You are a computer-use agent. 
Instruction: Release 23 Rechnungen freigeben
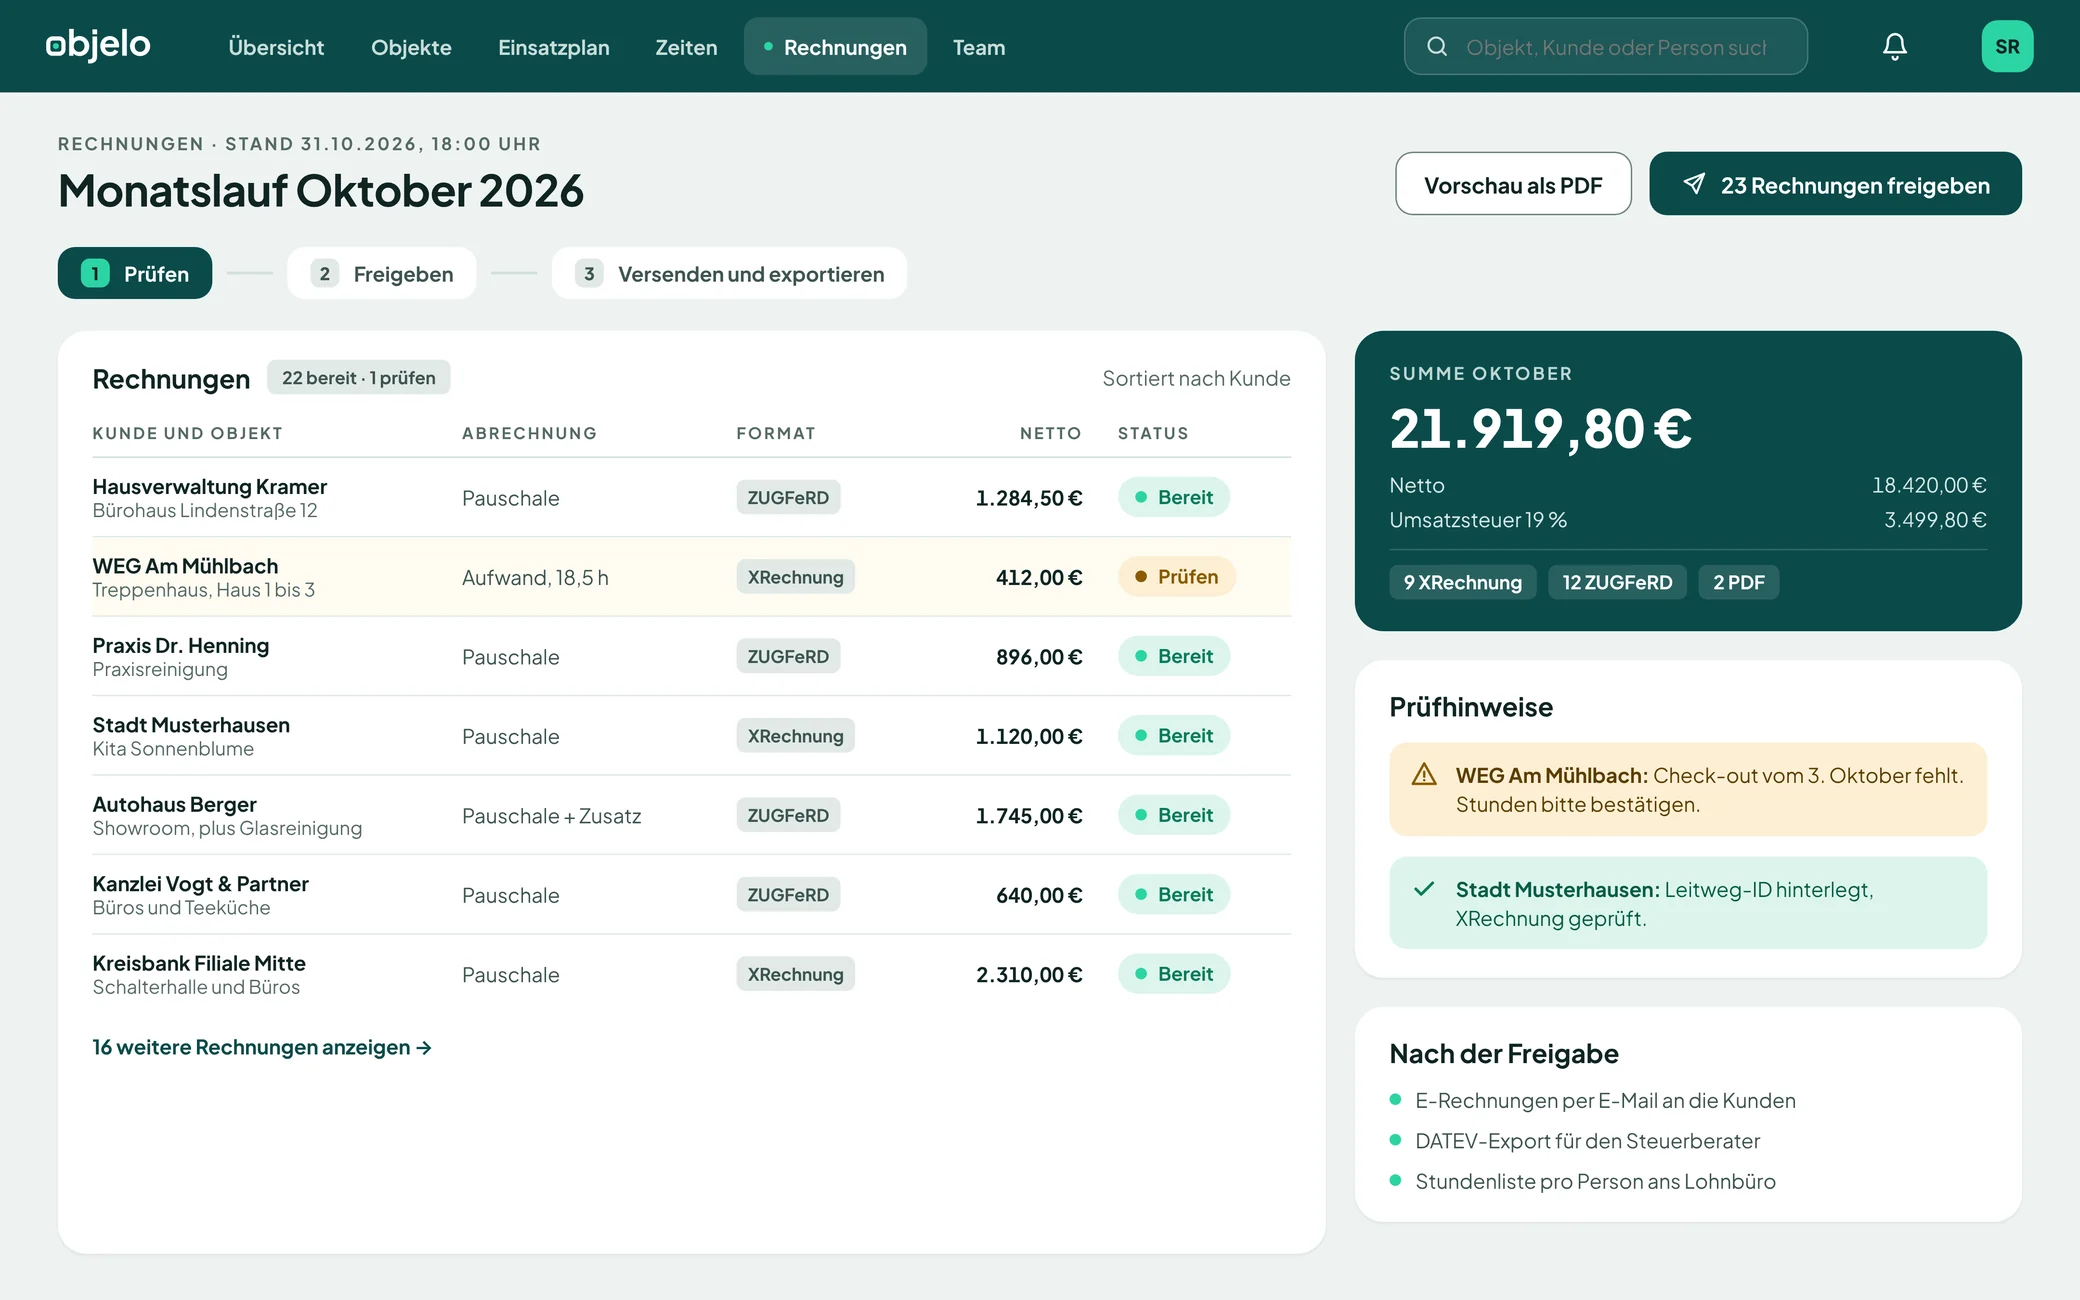(x=1835, y=184)
